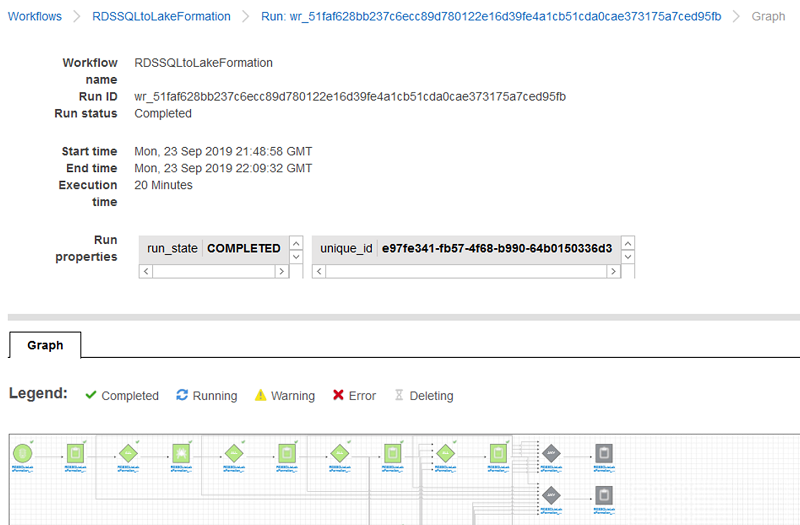Viewport: 800px width, 525px height.
Task: Click scroll-down arrow of run_state property box
Action: [x=296, y=257]
